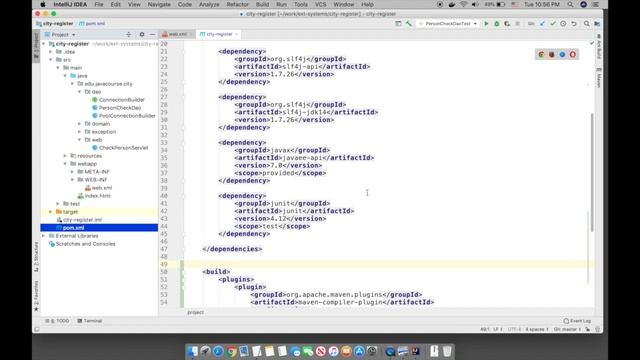
Task: Open the Refactor menu
Action: point(238,4)
